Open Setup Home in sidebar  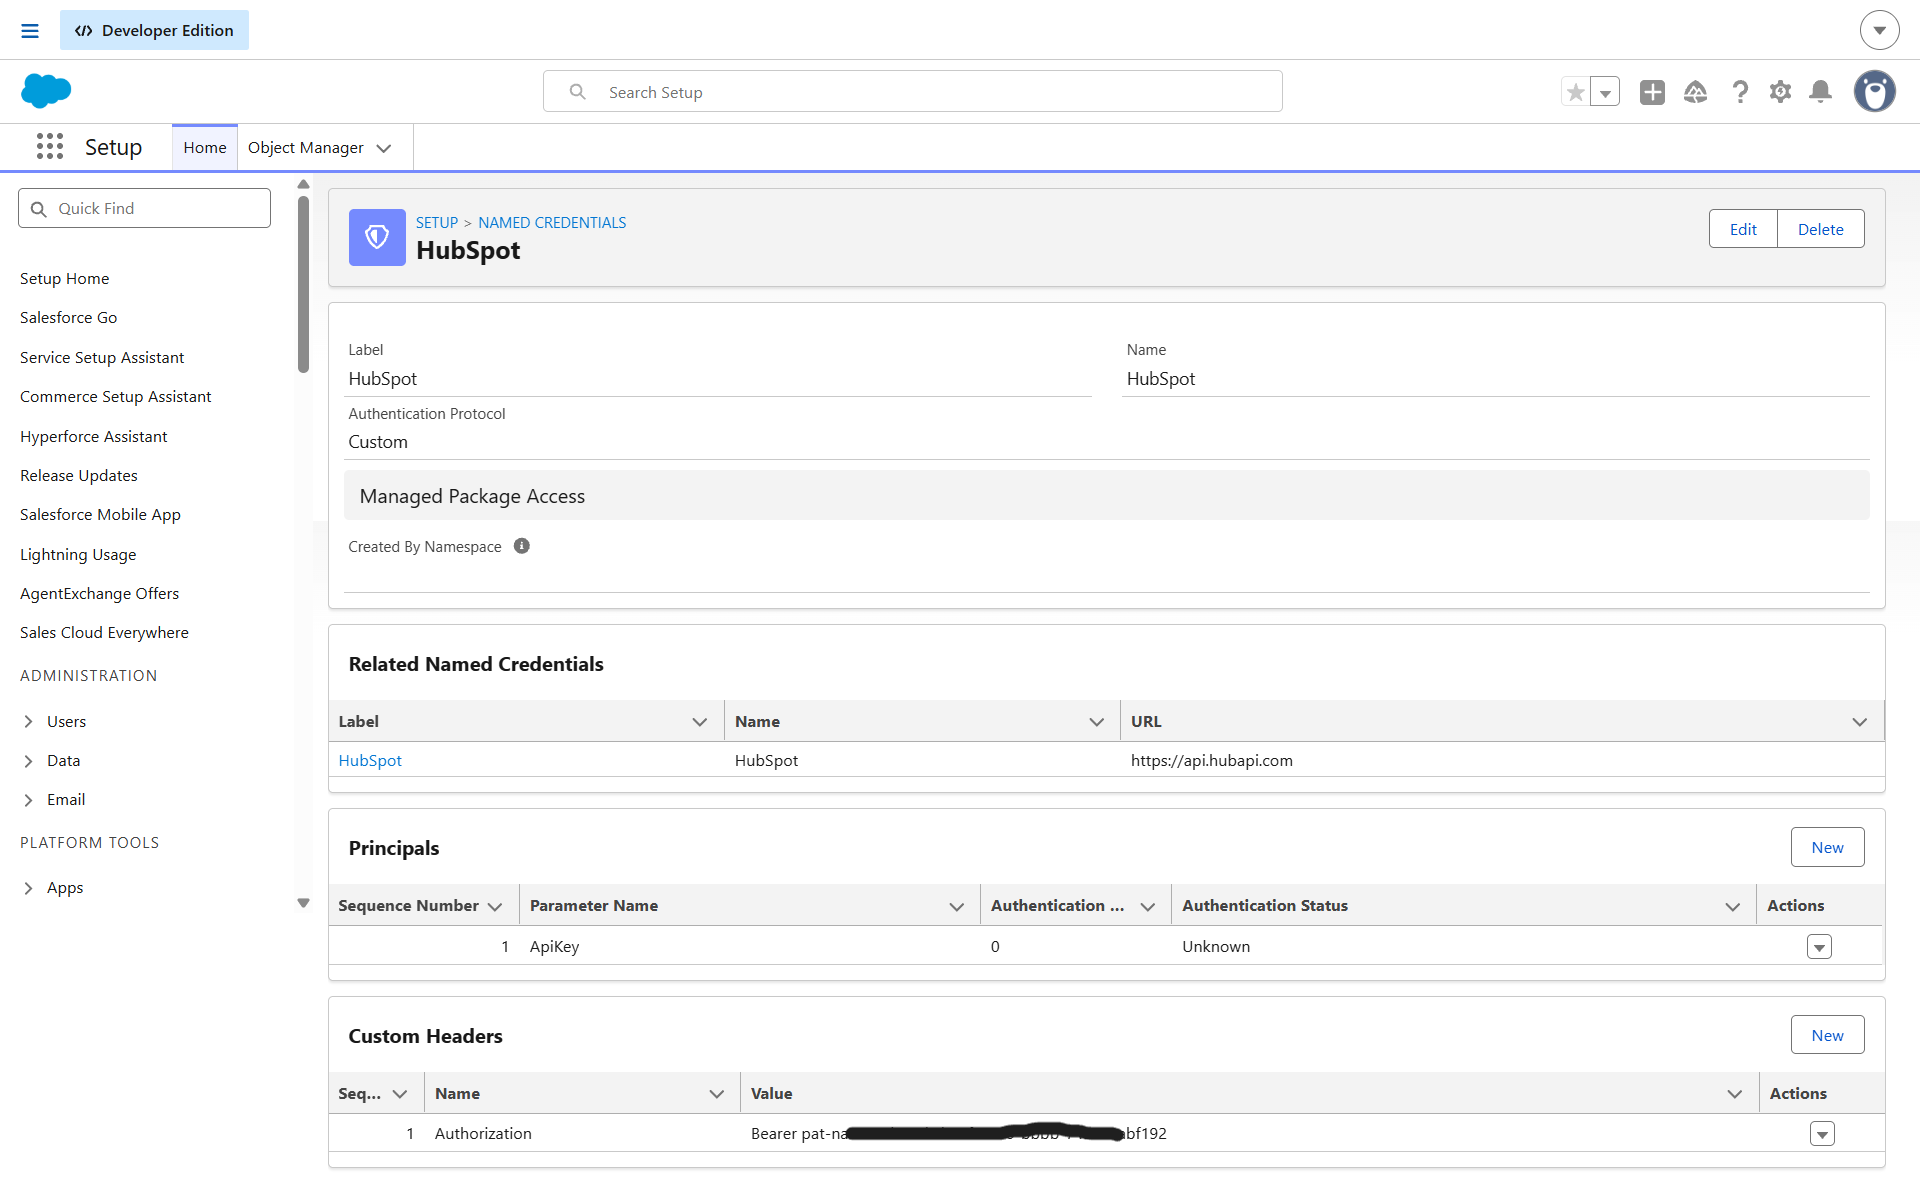(x=65, y=278)
